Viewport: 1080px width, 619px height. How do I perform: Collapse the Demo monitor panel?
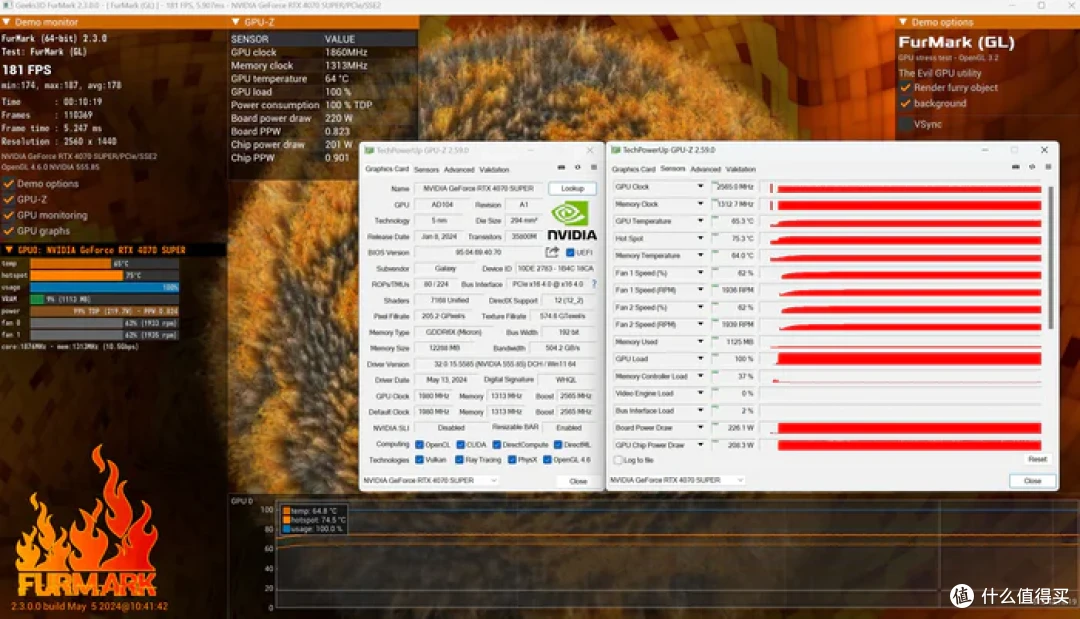pyautogui.click(x=6, y=22)
